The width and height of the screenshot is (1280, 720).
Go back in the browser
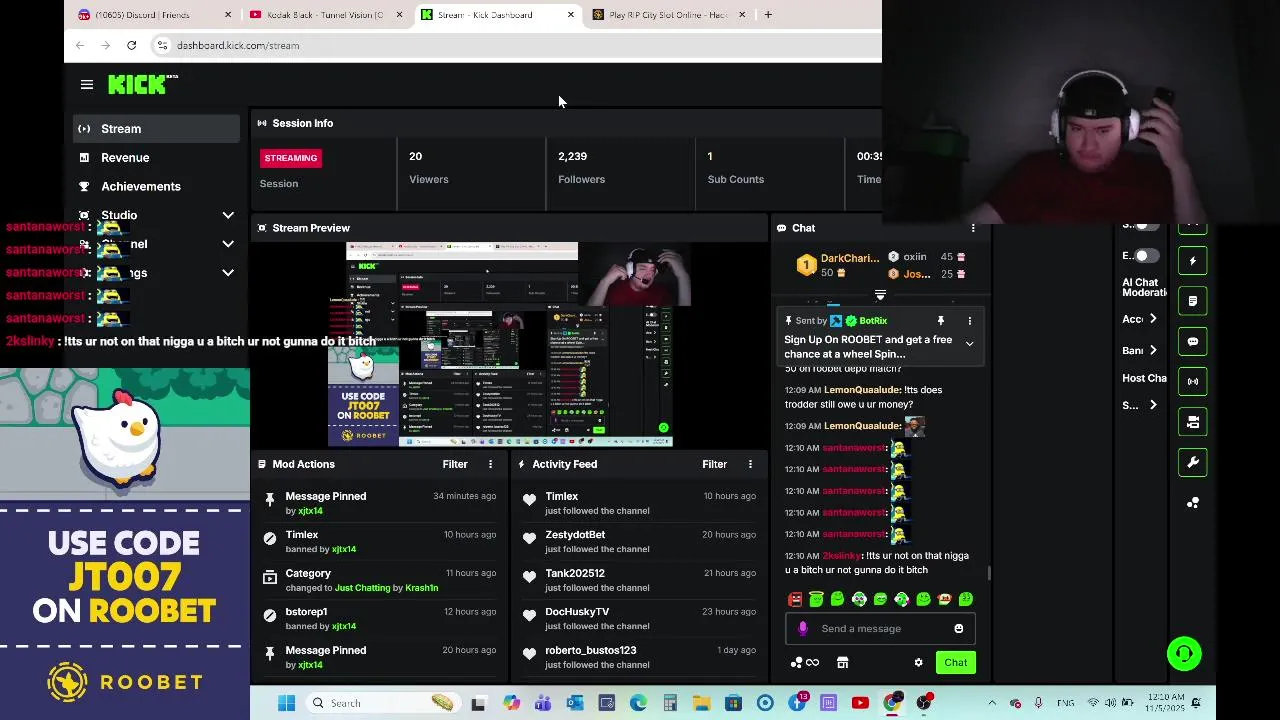pos(80,45)
